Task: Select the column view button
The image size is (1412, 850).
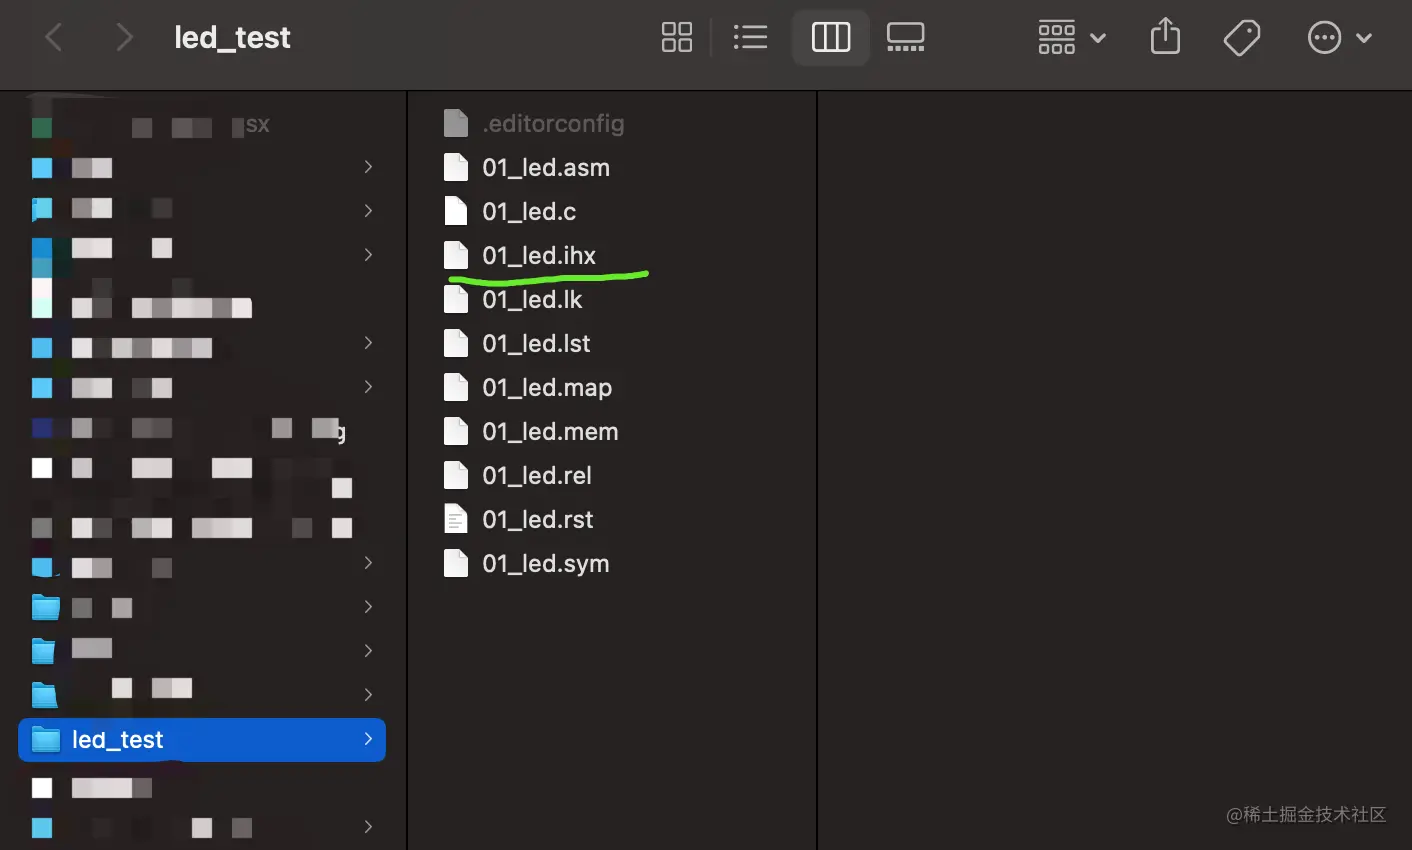Action: pyautogui.click(x=830, y=38)
